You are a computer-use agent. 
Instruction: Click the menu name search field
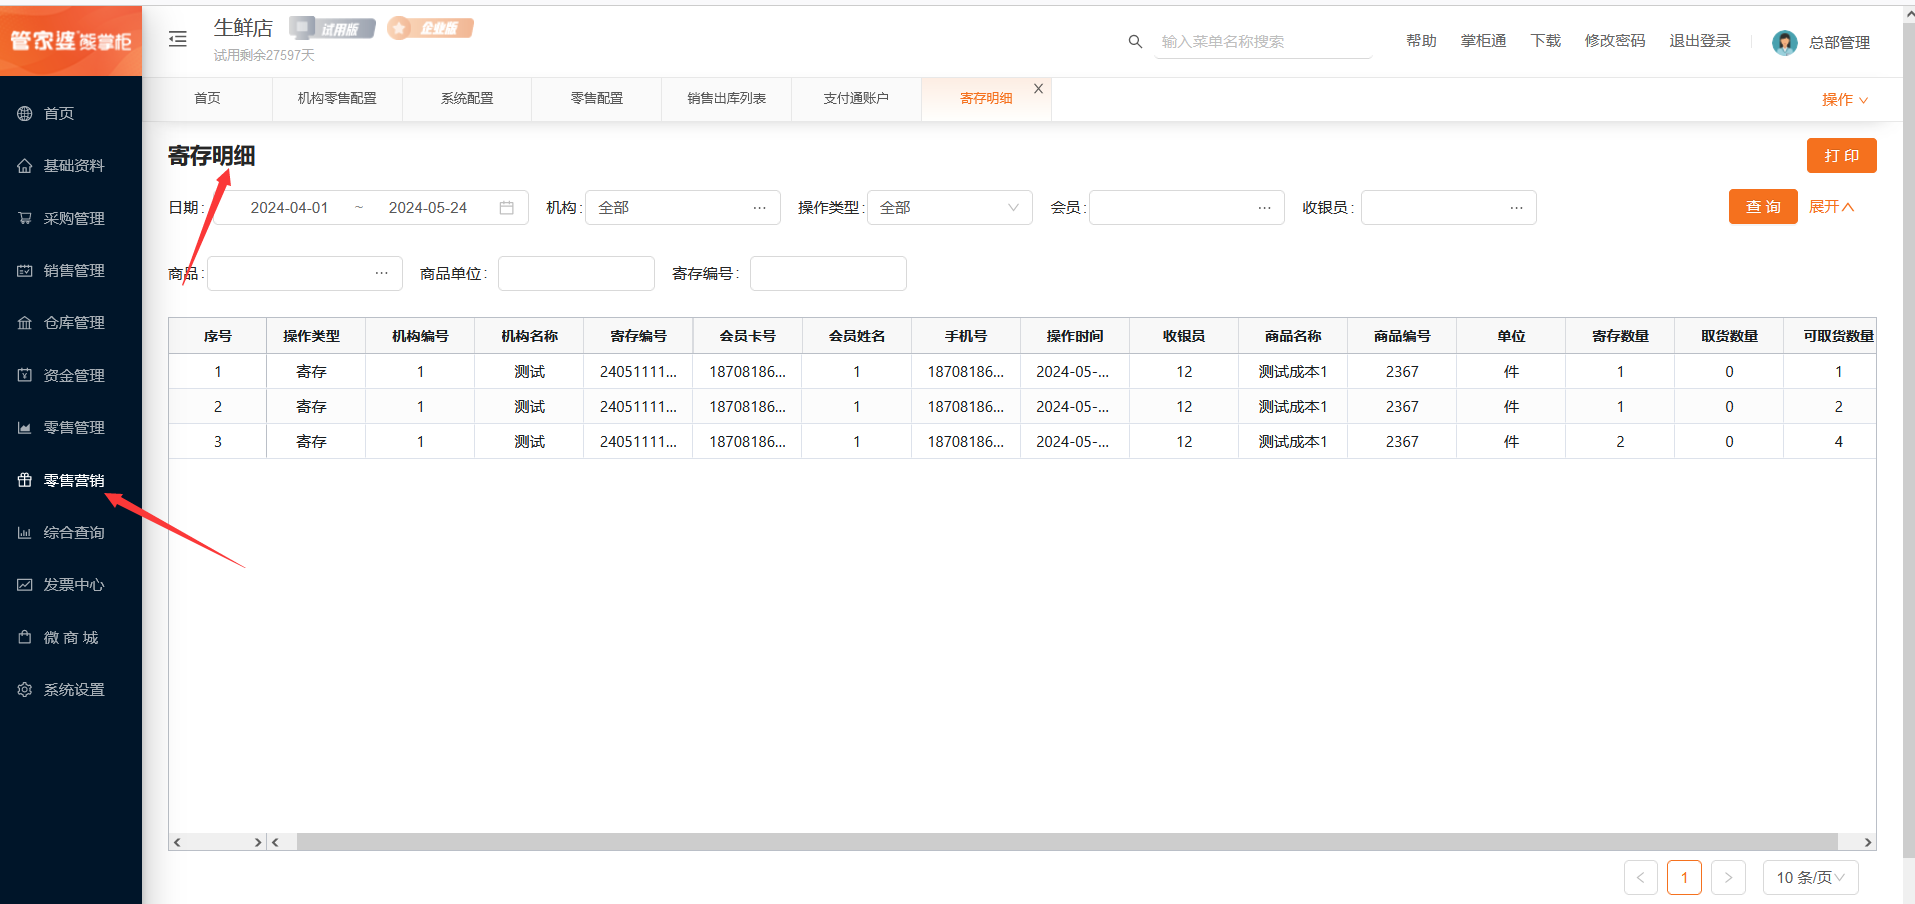(x=1263, y=42)
